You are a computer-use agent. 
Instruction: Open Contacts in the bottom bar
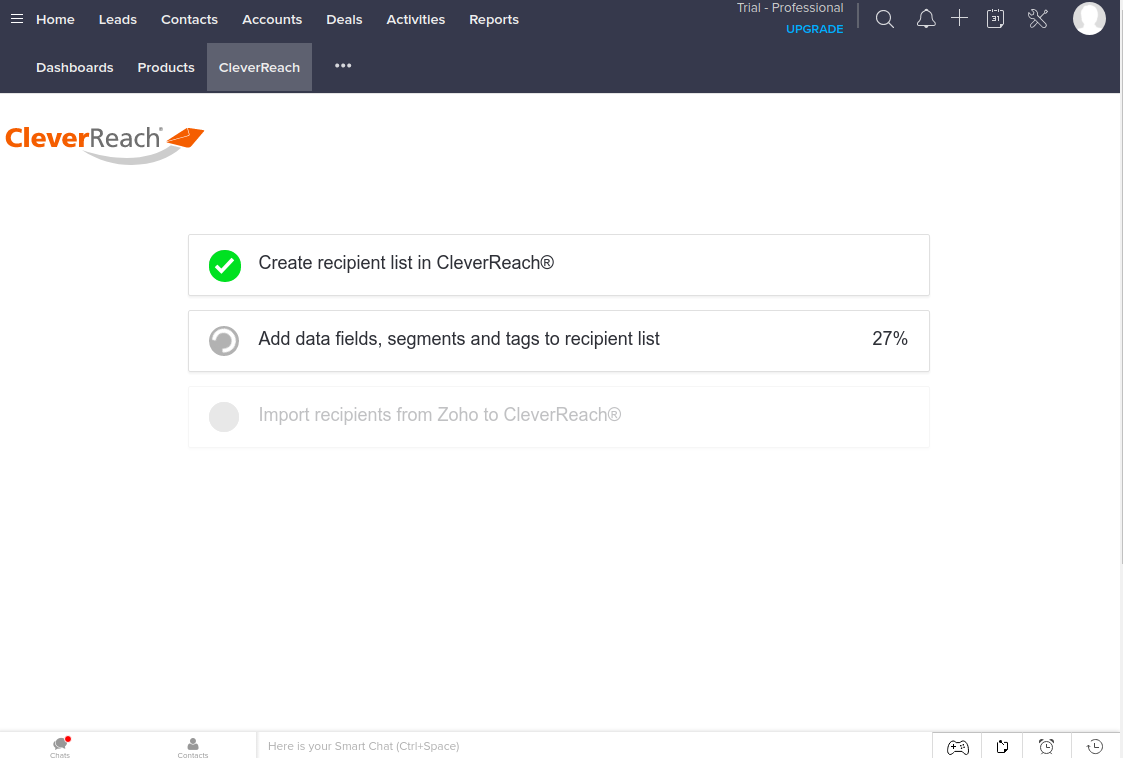(193, 747)
